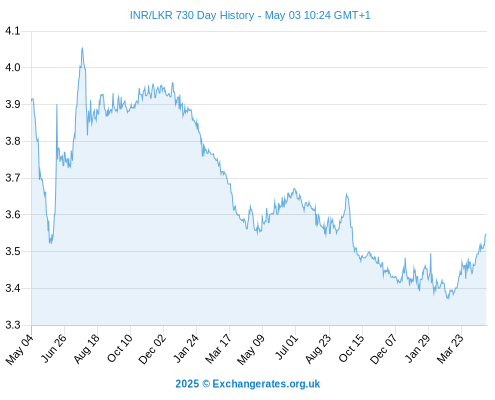Select the 4.0 y-axis label

(13, 68)
